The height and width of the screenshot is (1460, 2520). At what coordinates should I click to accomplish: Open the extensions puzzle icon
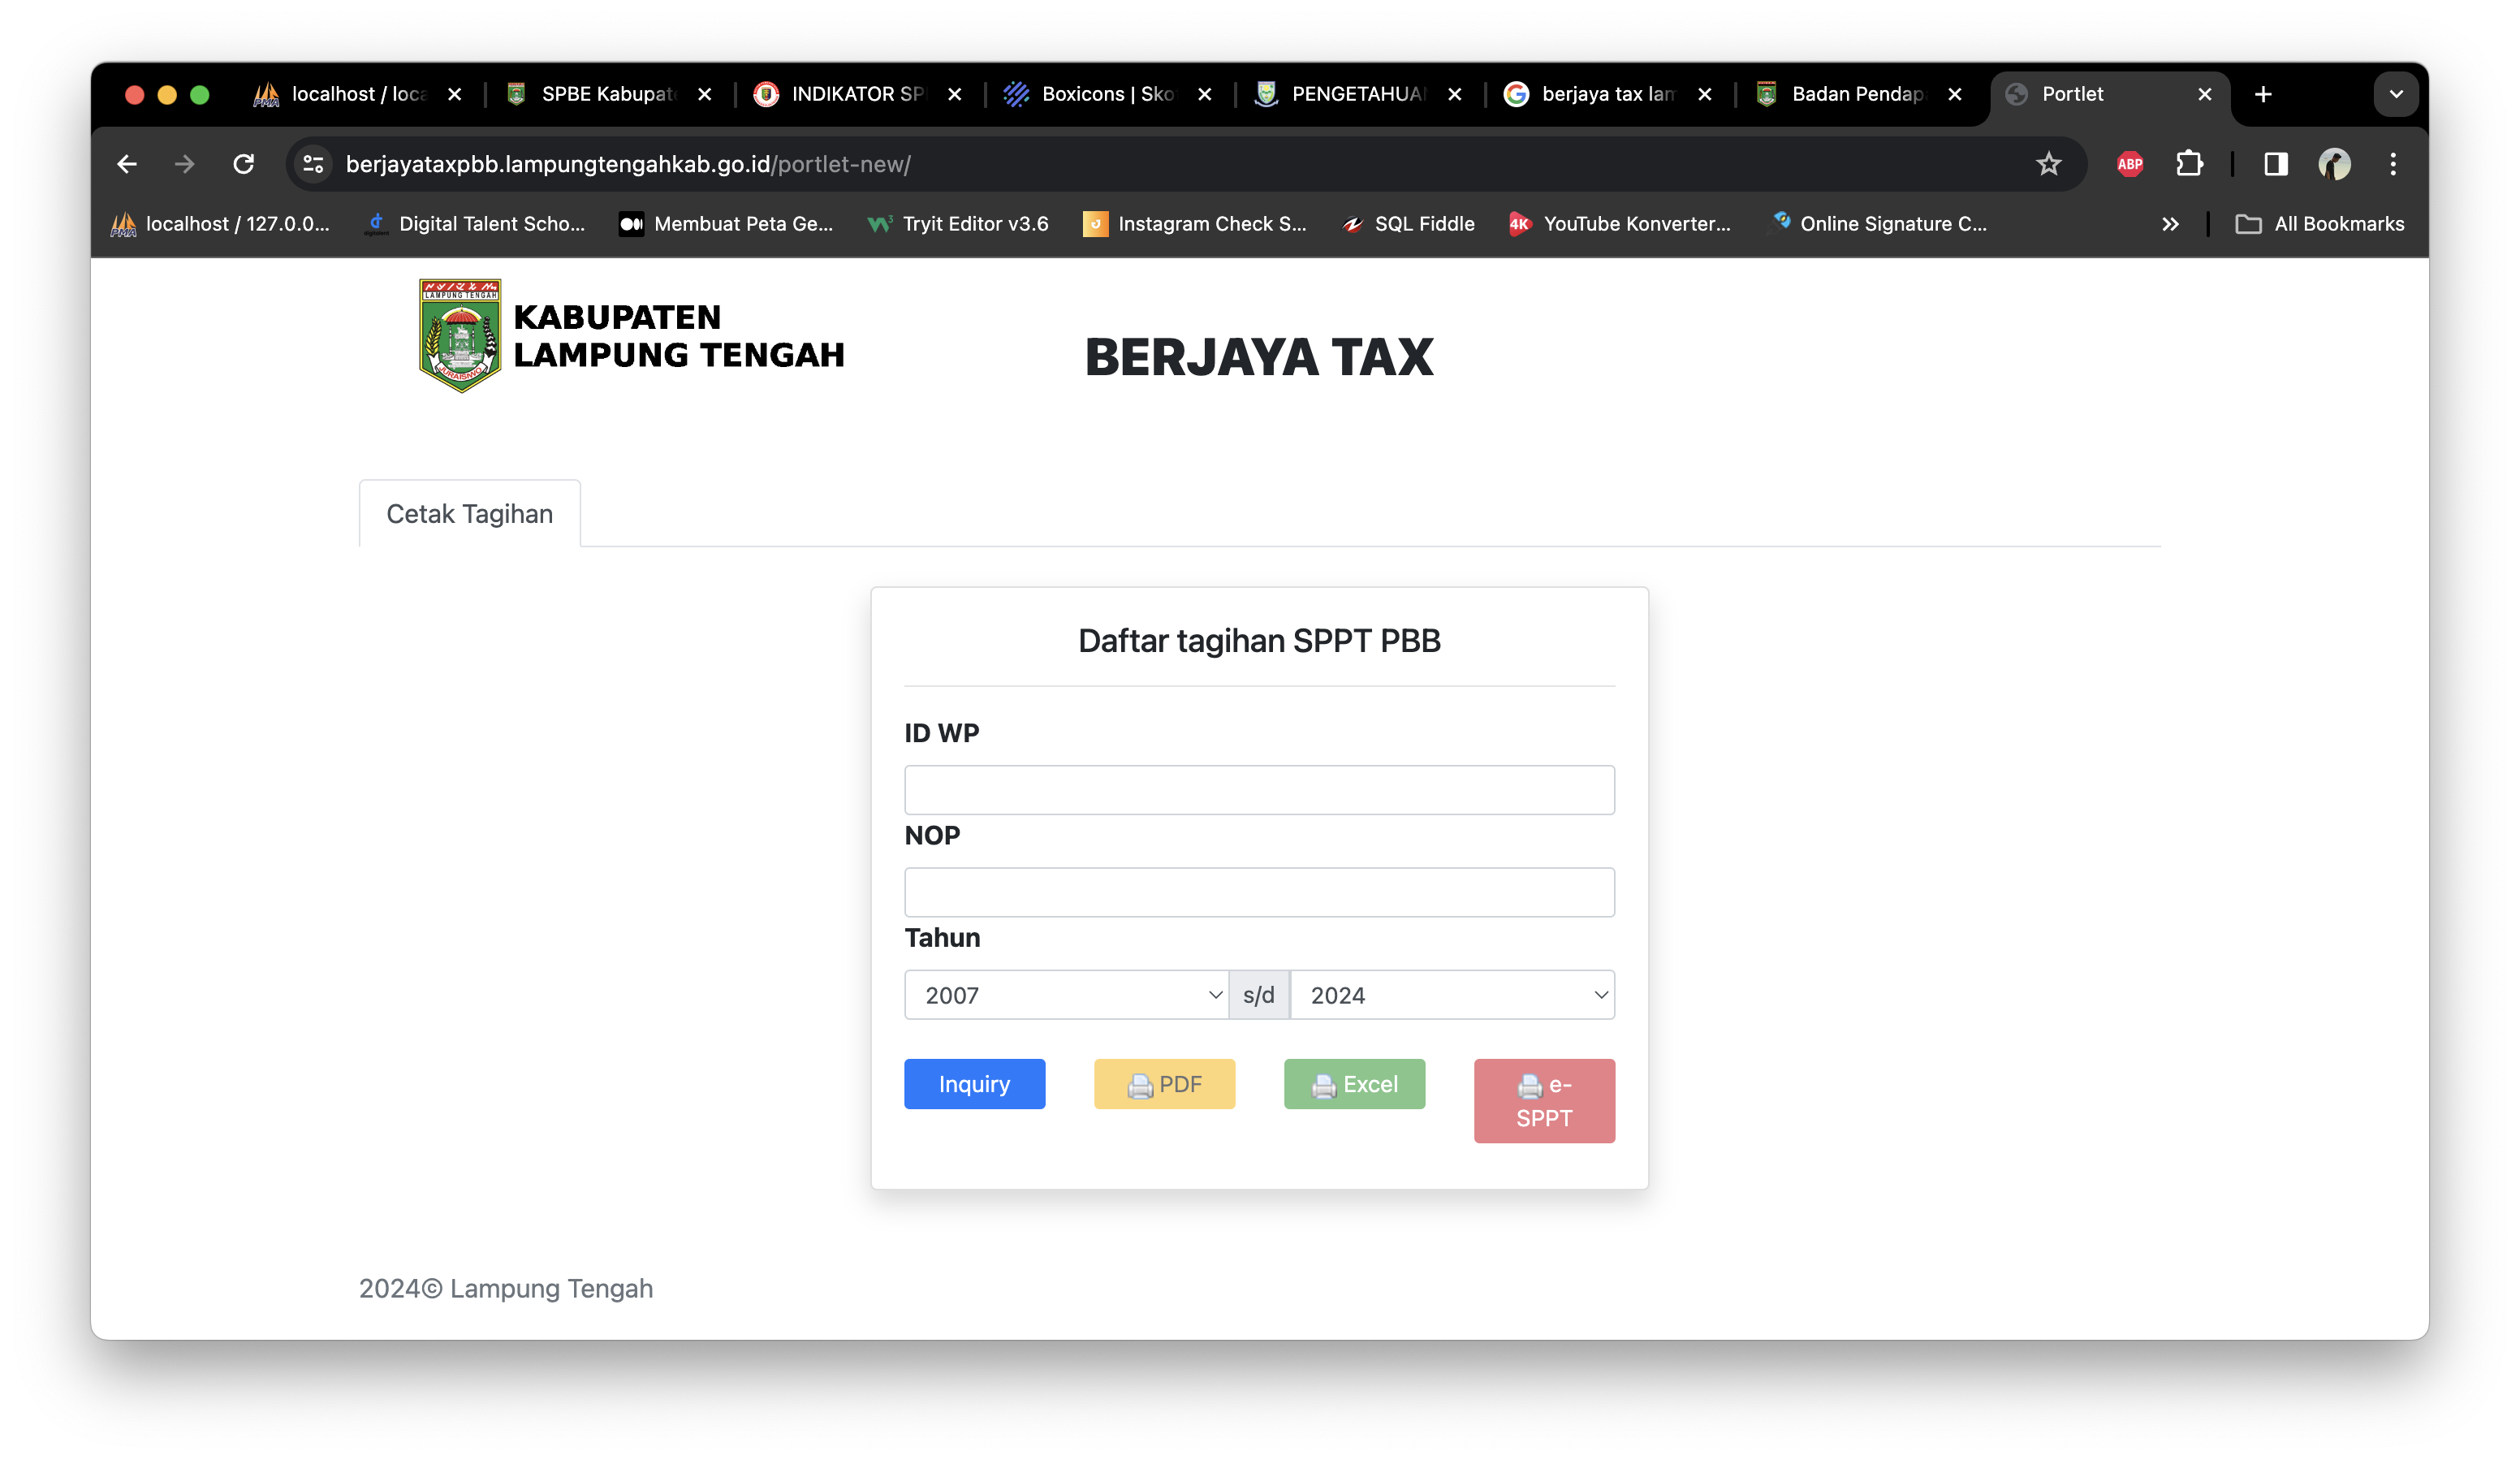tap(2189, 164)
